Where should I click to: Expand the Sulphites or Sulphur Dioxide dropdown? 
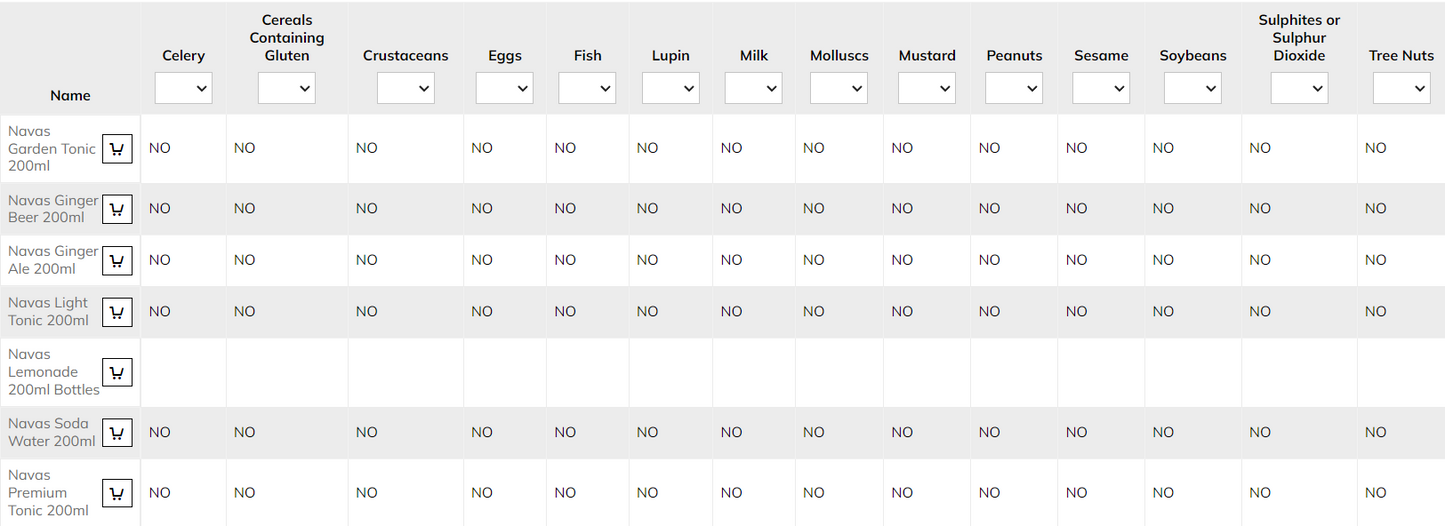[x=1299, y=88]
